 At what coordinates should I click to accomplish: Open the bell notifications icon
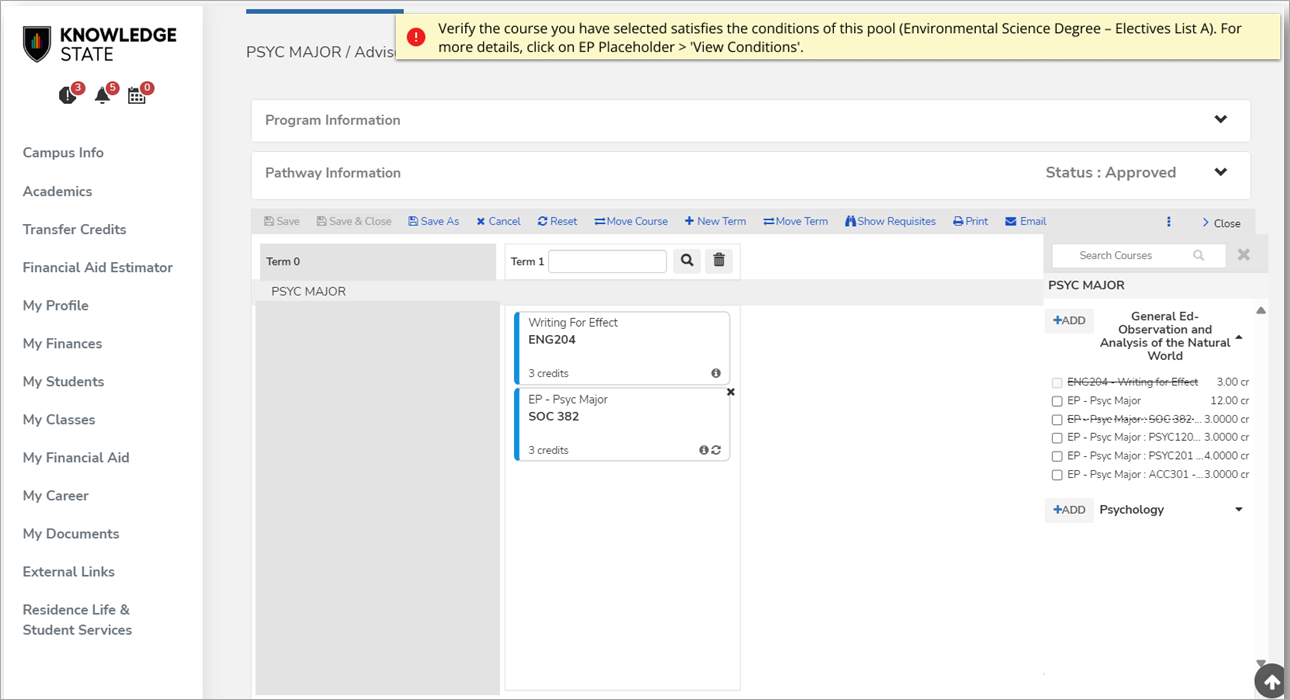pyautogui.click(x=103, y=95)
